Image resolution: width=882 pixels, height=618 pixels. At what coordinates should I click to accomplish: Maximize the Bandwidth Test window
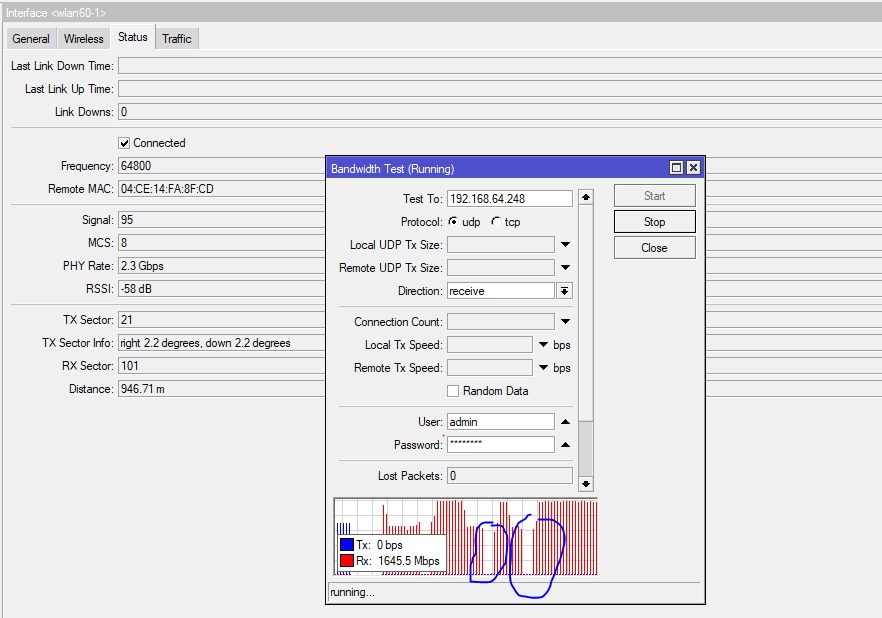pyautogui.click(x=676, y=168)
